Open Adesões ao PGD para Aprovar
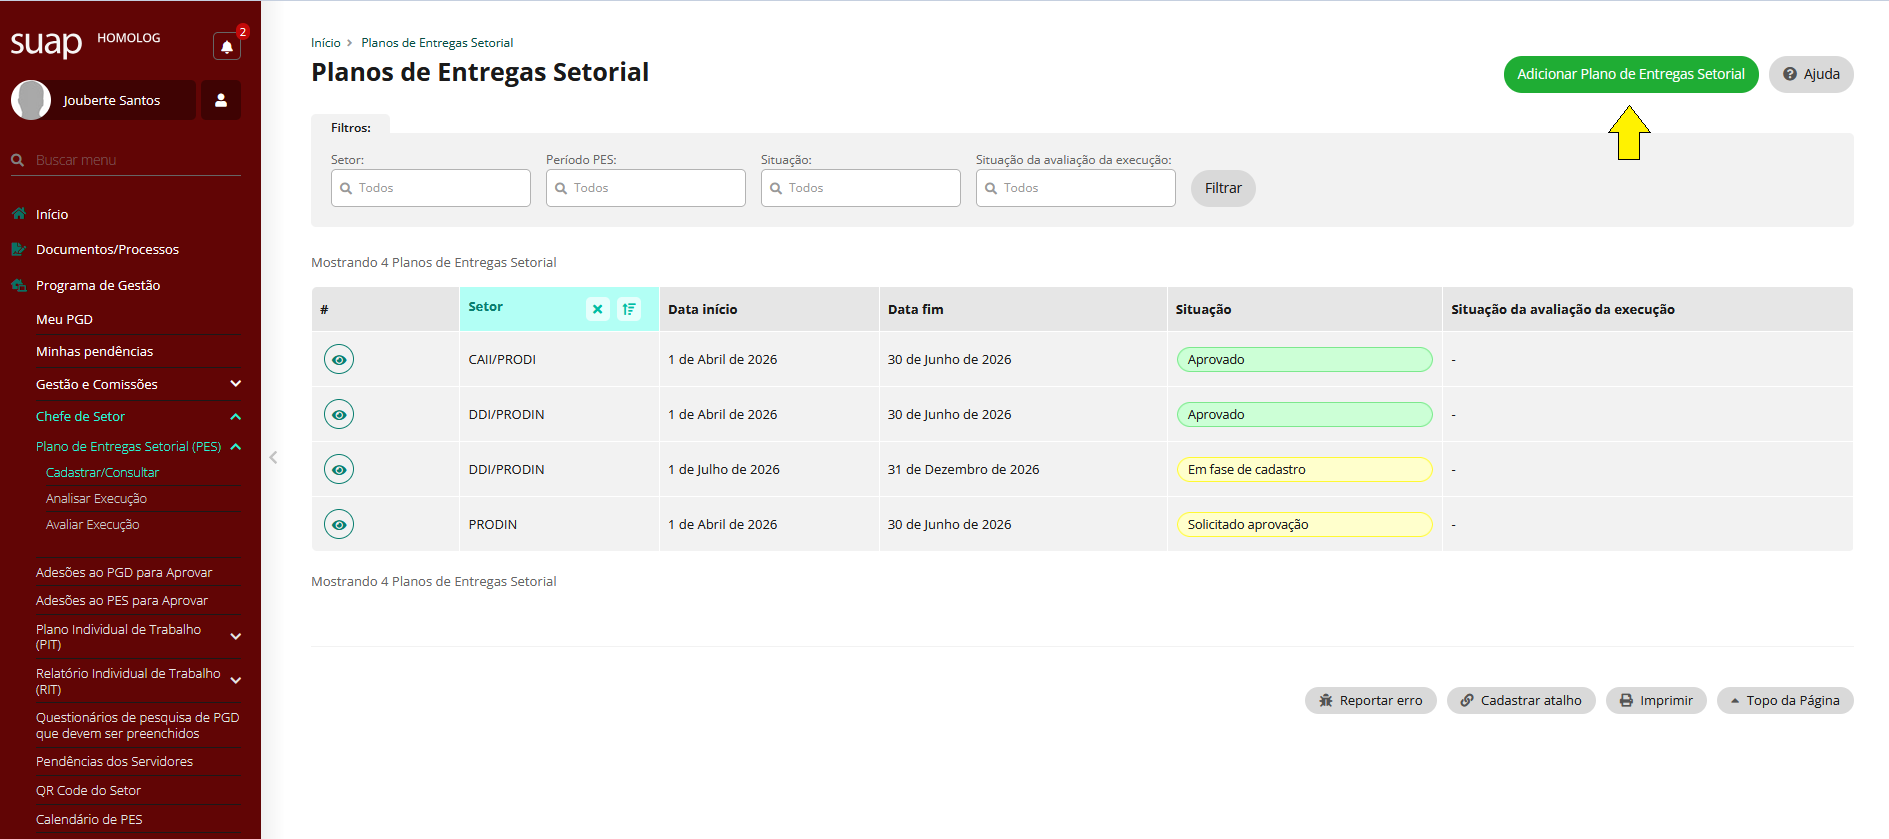Image resolution: width=1889 pixels, height=839 pixels. click(124, 572)
